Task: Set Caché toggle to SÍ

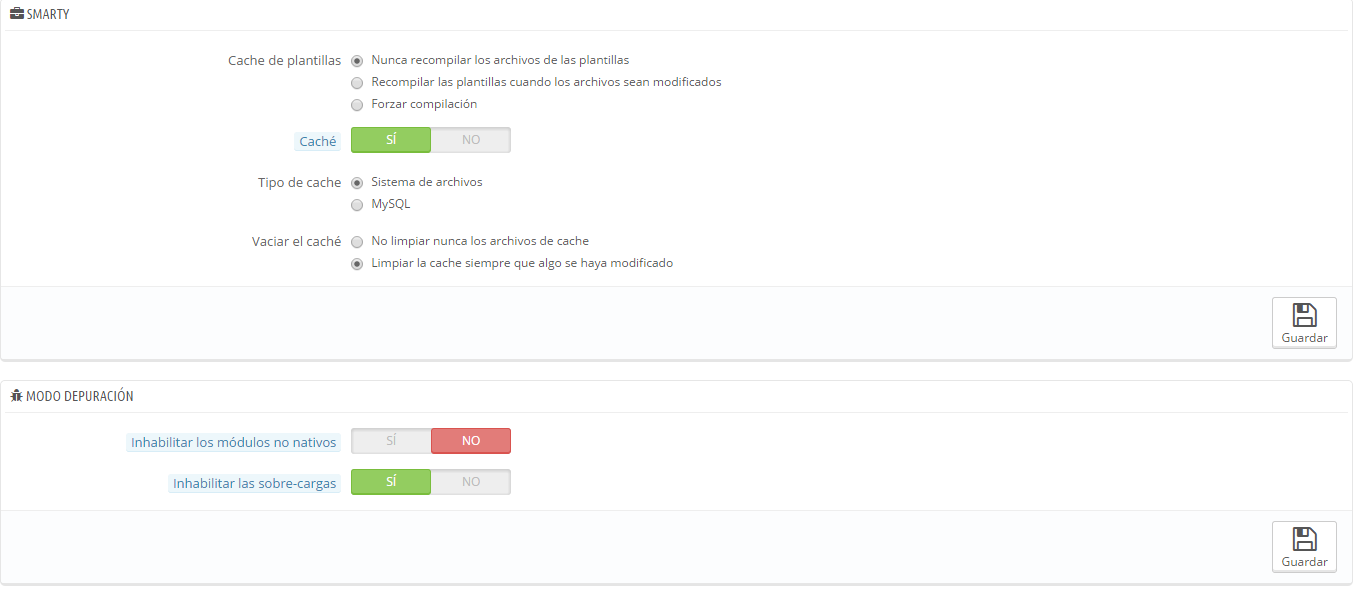Action: [391, 140]
